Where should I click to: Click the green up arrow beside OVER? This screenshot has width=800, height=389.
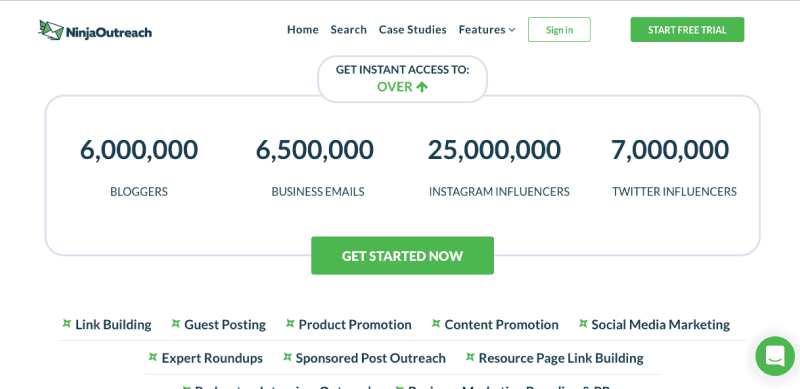(421, 87)
